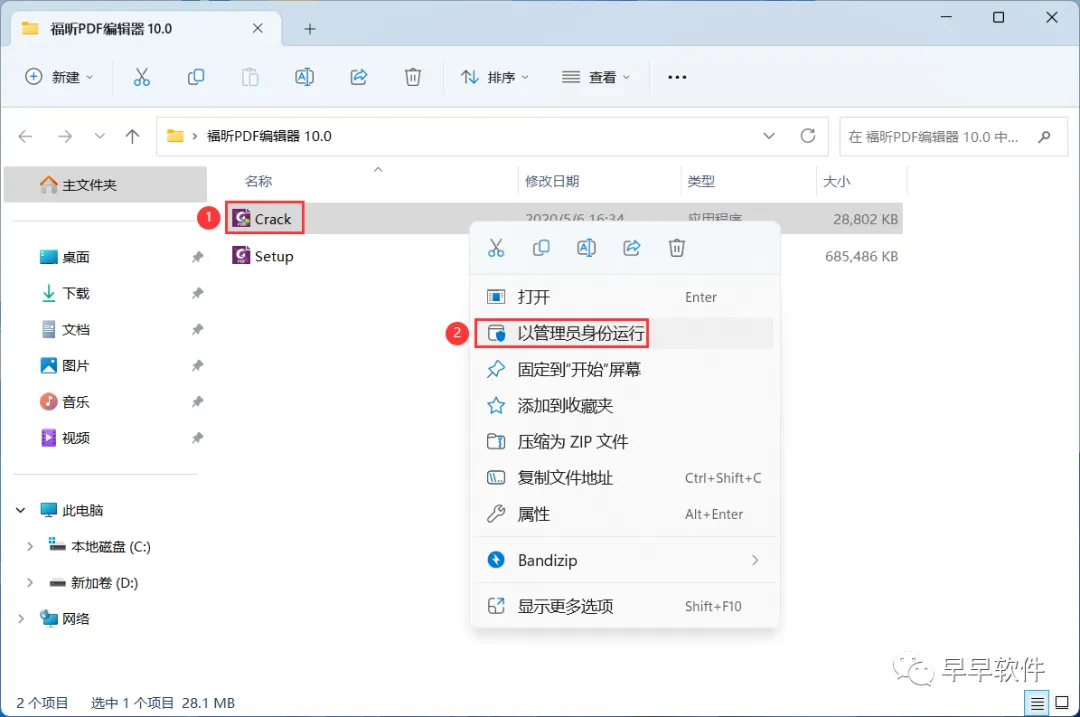The image size is (1080, 717).
Task: Unpin 图片 from quick access
Action: click(198, 366)
